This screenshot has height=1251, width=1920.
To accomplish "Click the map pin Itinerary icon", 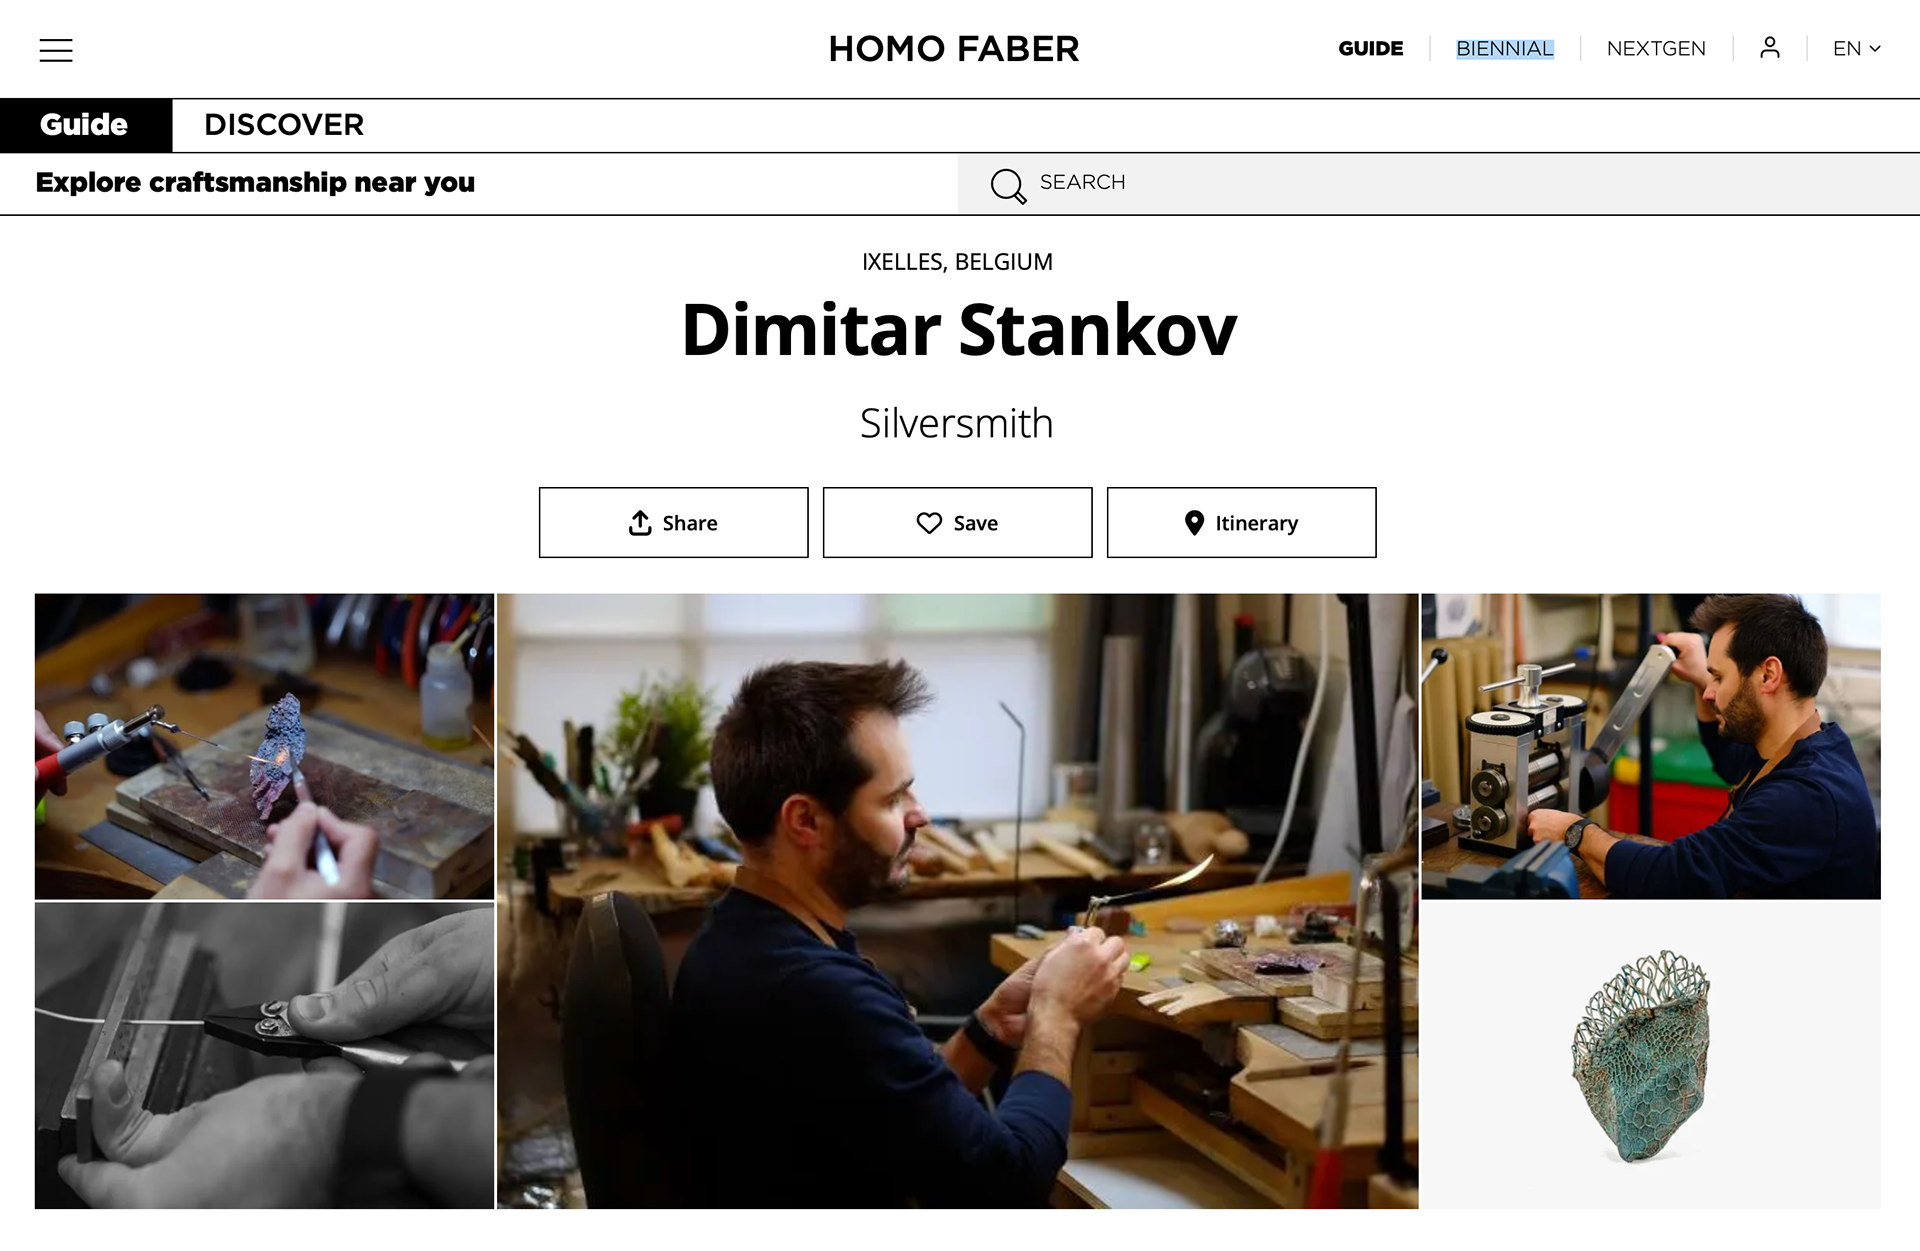I will [x=1194, y=523].
